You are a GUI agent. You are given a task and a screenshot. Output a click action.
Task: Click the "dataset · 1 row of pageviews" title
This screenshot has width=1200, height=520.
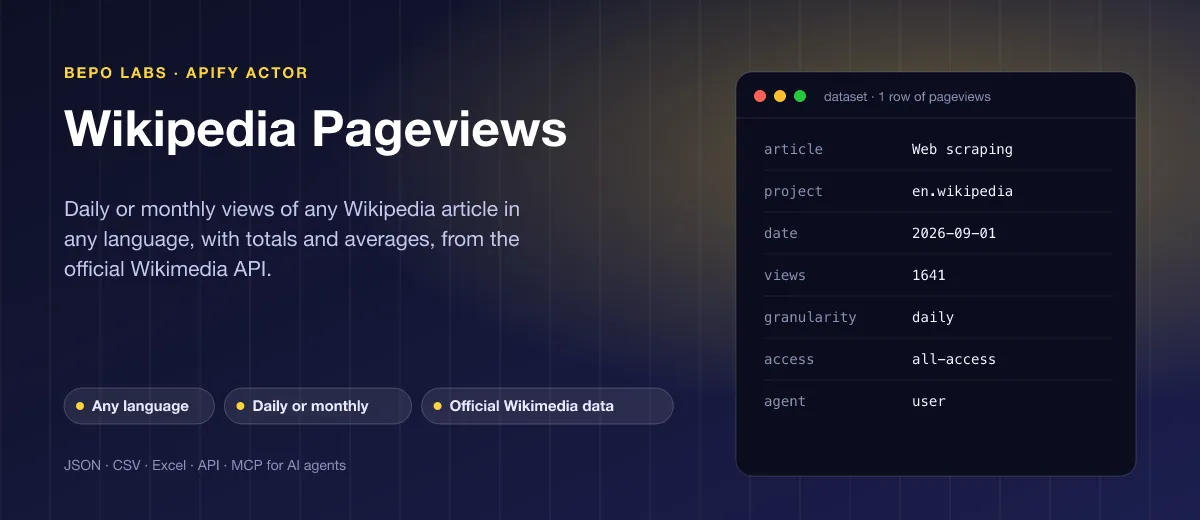coord(907,97)
